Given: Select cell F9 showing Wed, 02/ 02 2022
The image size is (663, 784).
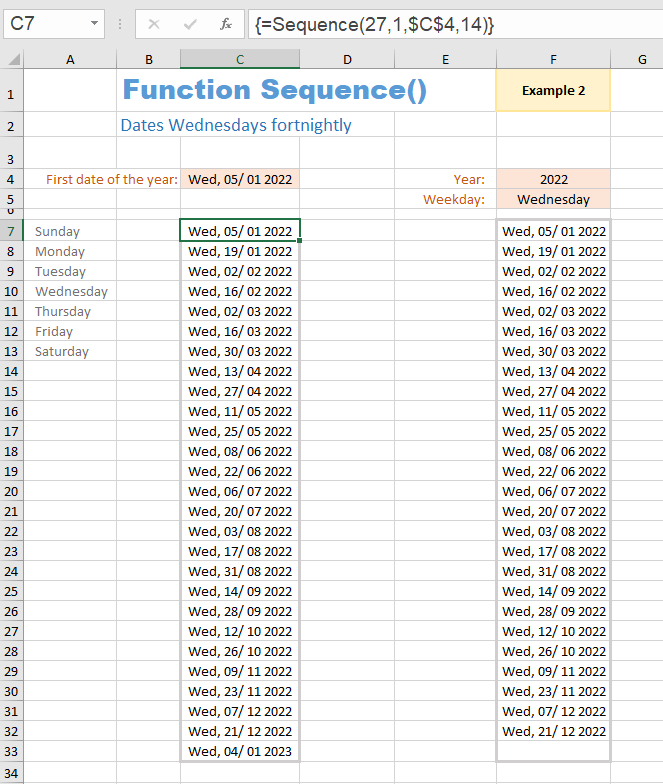Looking at the screenshot, I should pos(553,271).
